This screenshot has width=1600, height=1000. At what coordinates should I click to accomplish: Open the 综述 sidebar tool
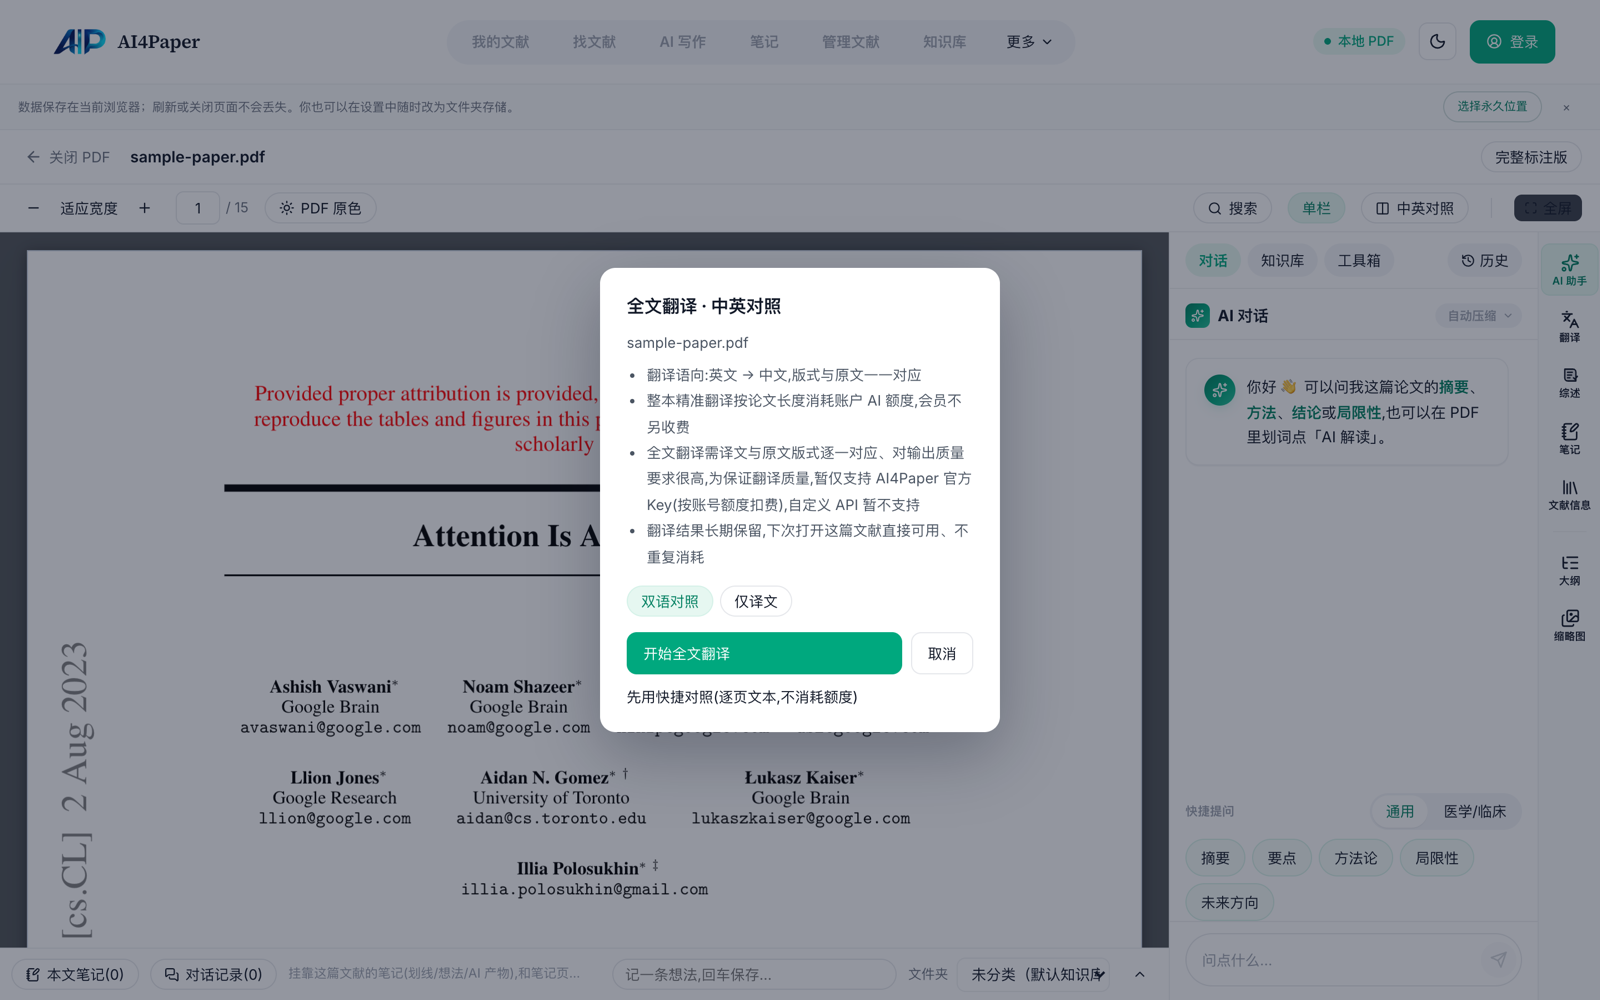click(x=1569, y=382)
